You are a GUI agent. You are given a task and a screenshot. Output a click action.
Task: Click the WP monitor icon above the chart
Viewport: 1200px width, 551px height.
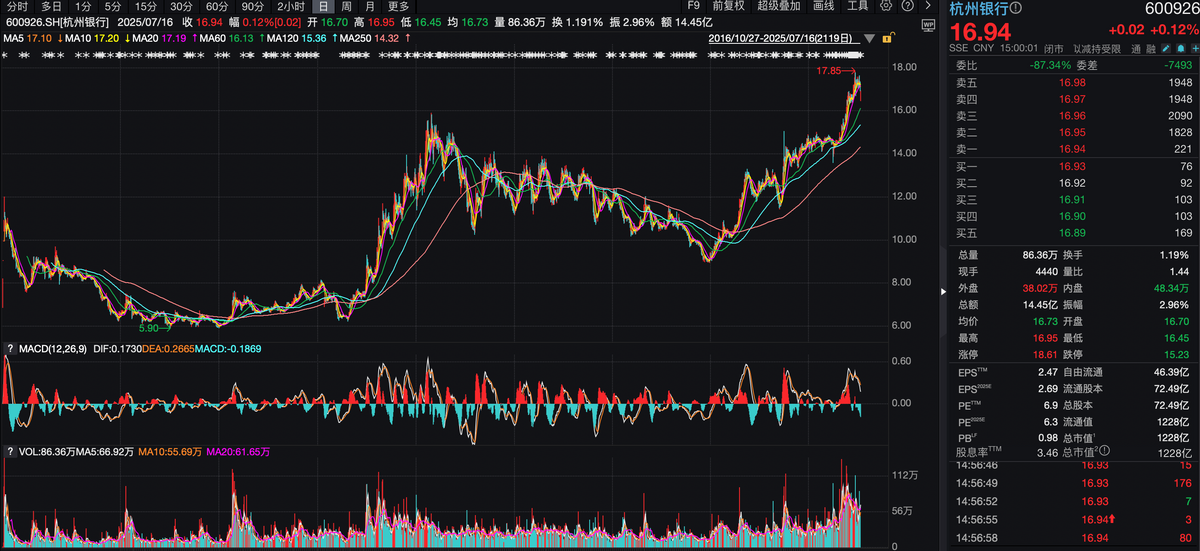pyautogui.click(x=929, y=22)
